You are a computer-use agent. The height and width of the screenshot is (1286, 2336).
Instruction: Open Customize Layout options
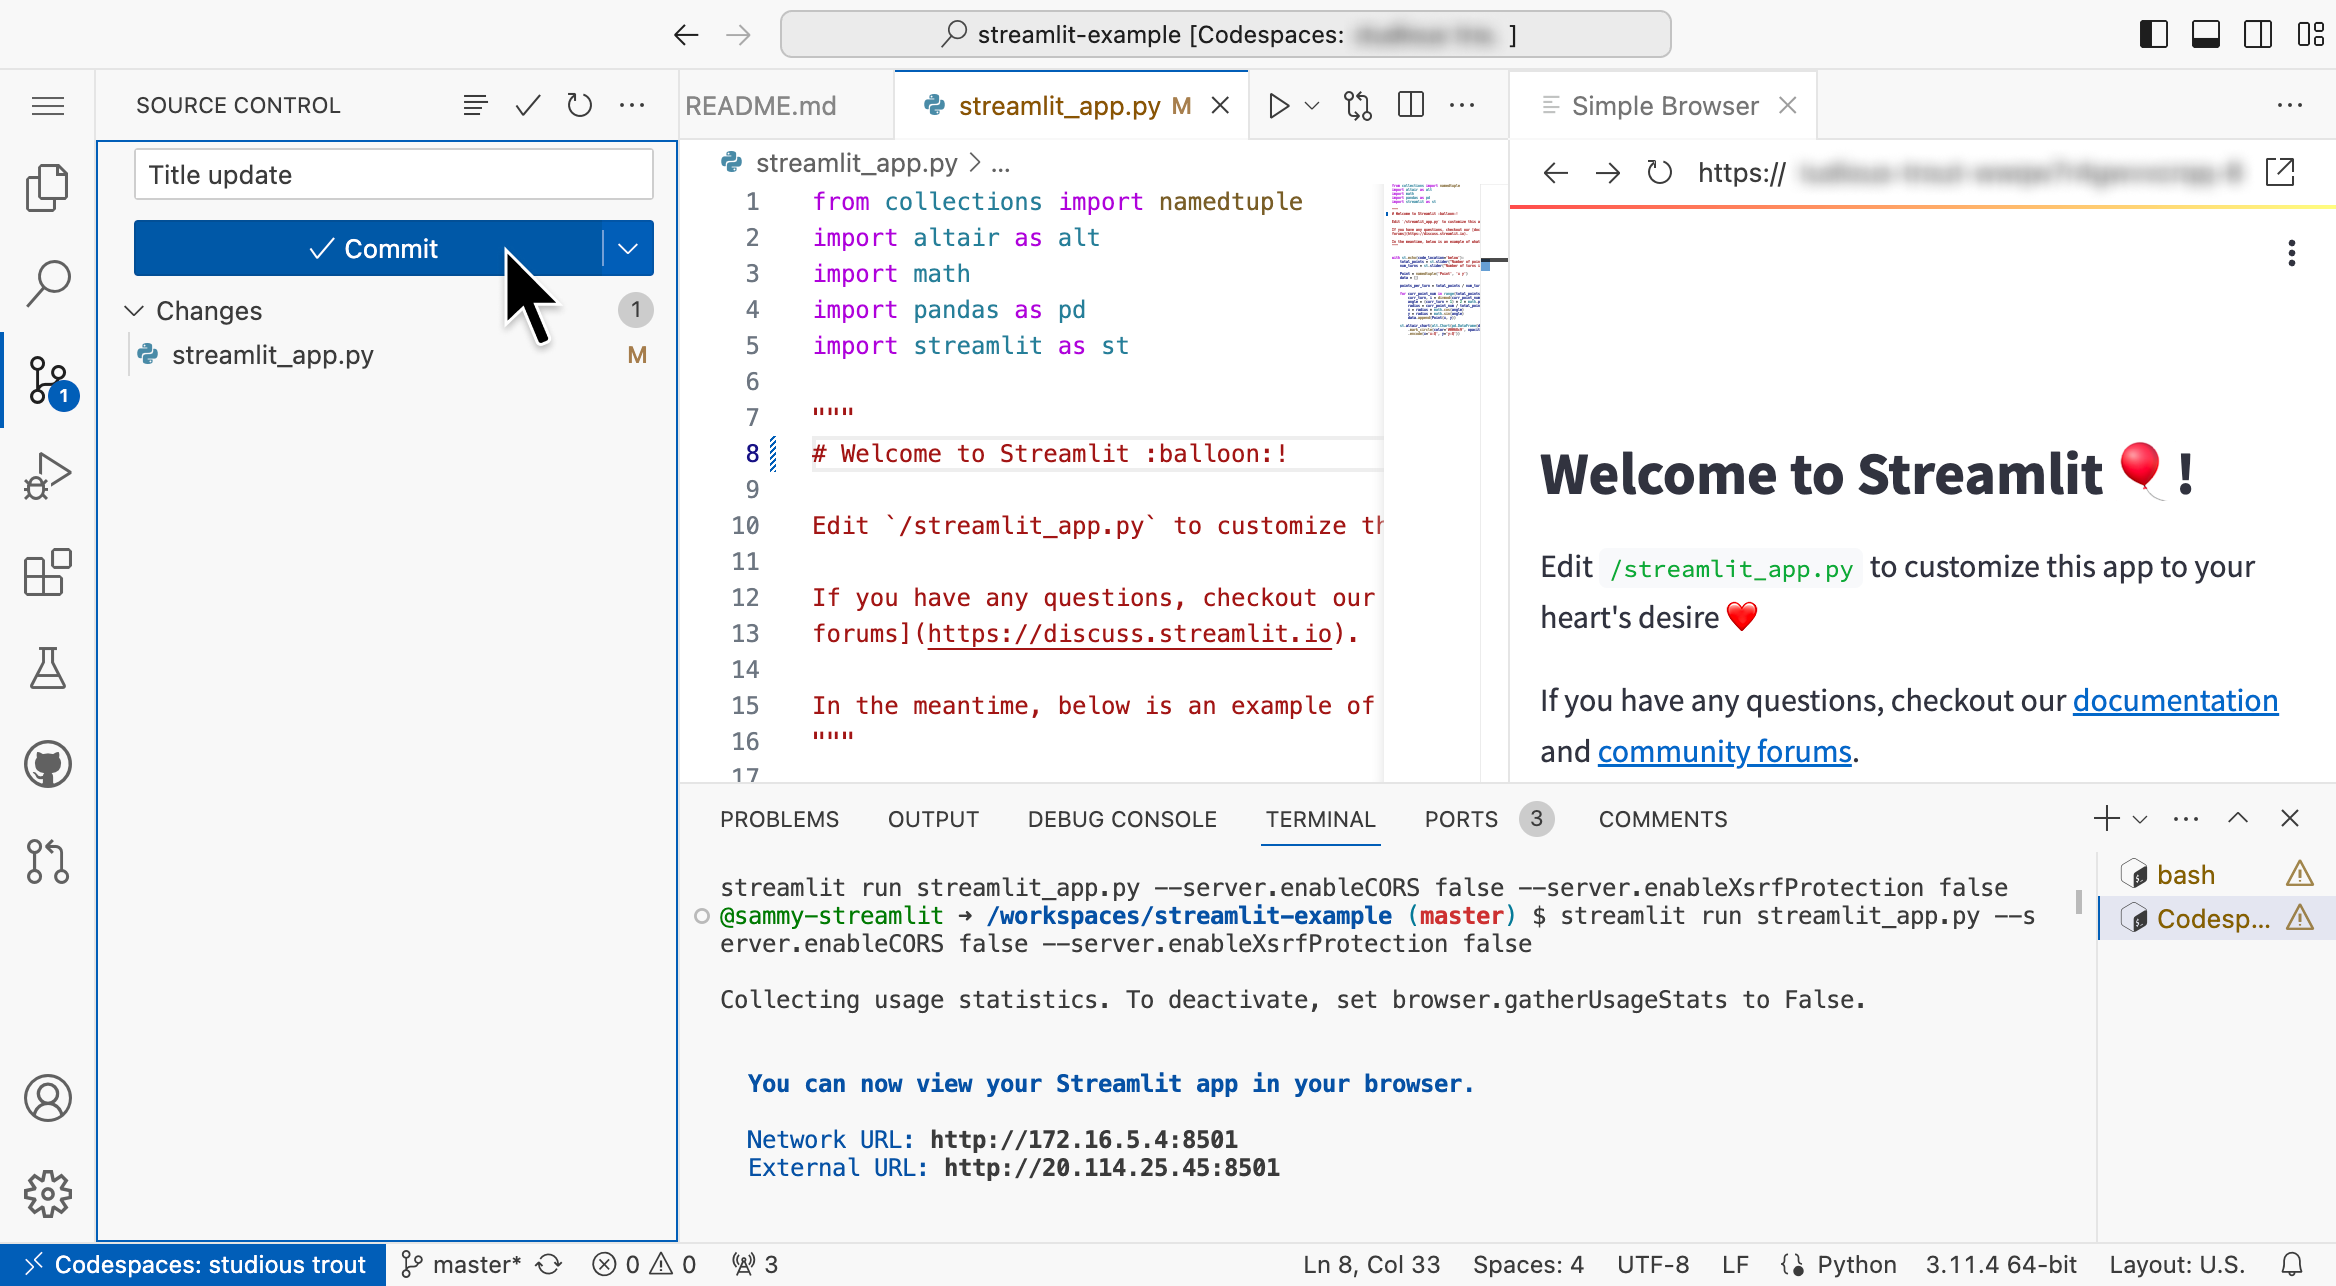(2310, 35)
